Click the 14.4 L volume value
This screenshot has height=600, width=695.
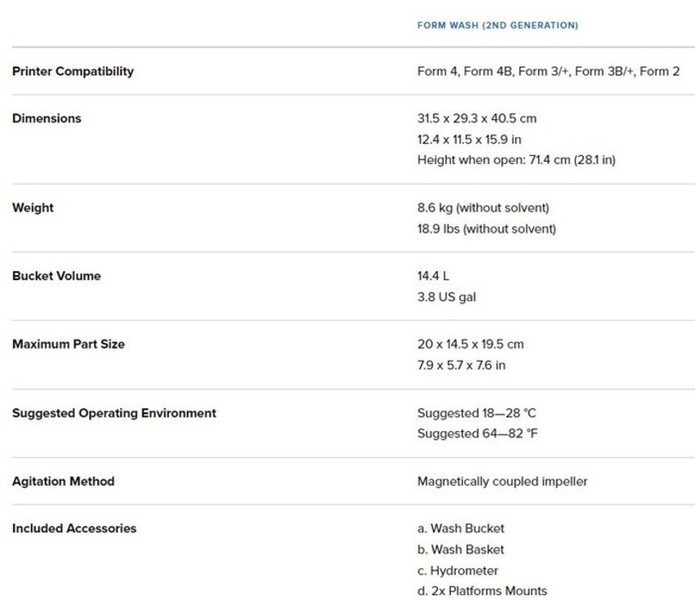tap(433, 276)
